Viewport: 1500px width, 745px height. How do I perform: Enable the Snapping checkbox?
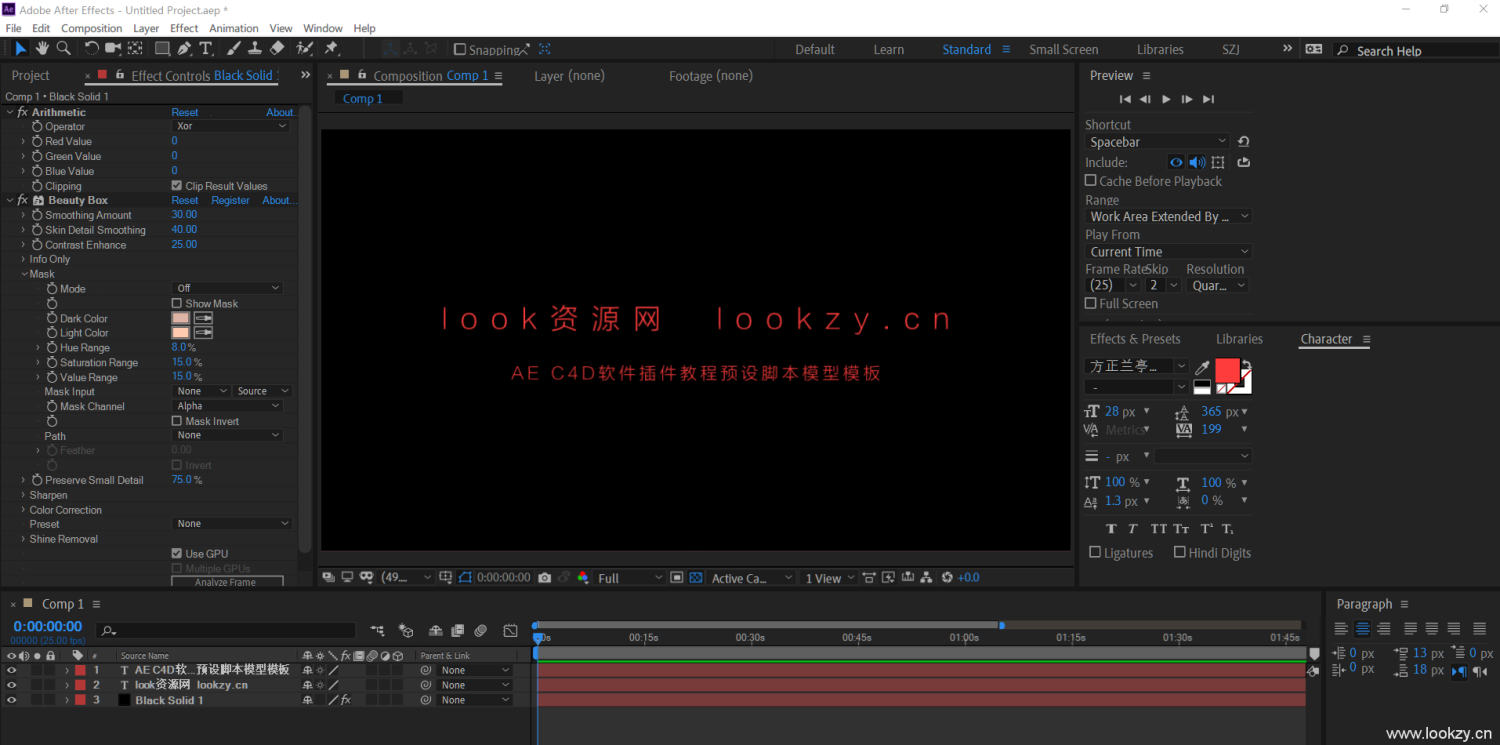pos(460,49)
